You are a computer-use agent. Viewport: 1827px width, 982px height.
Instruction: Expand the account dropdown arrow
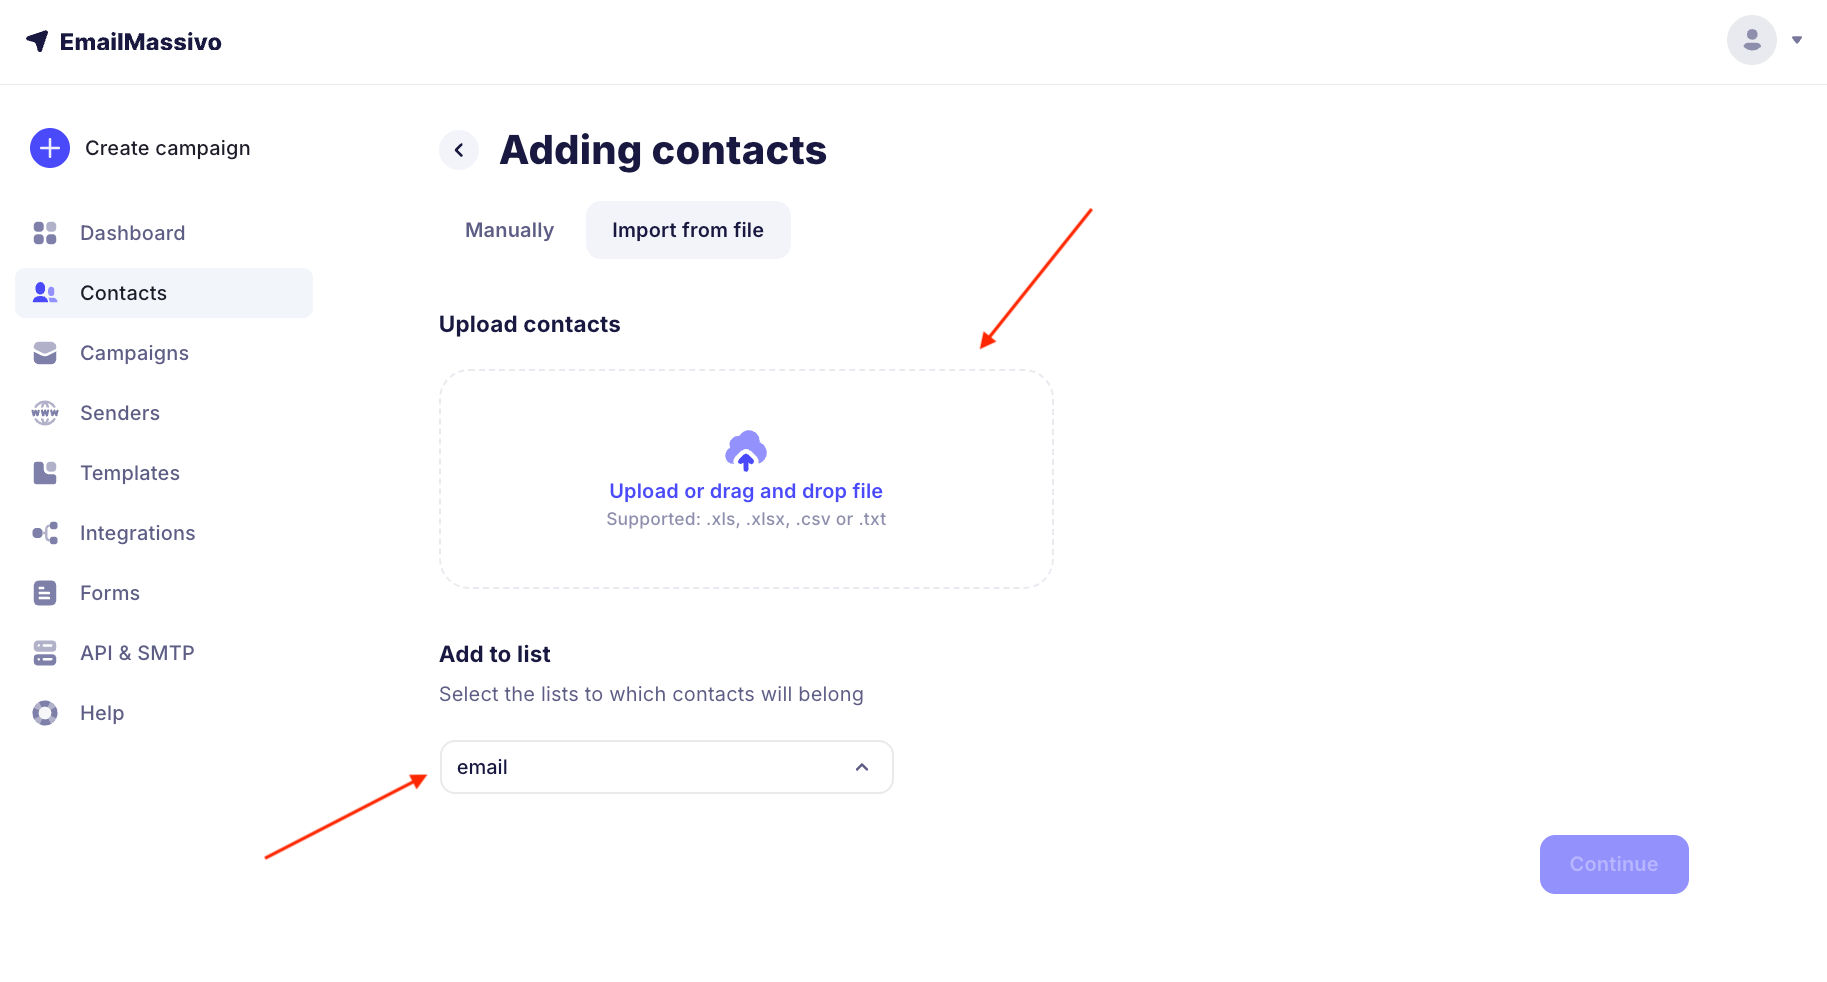click(1797, 40)
